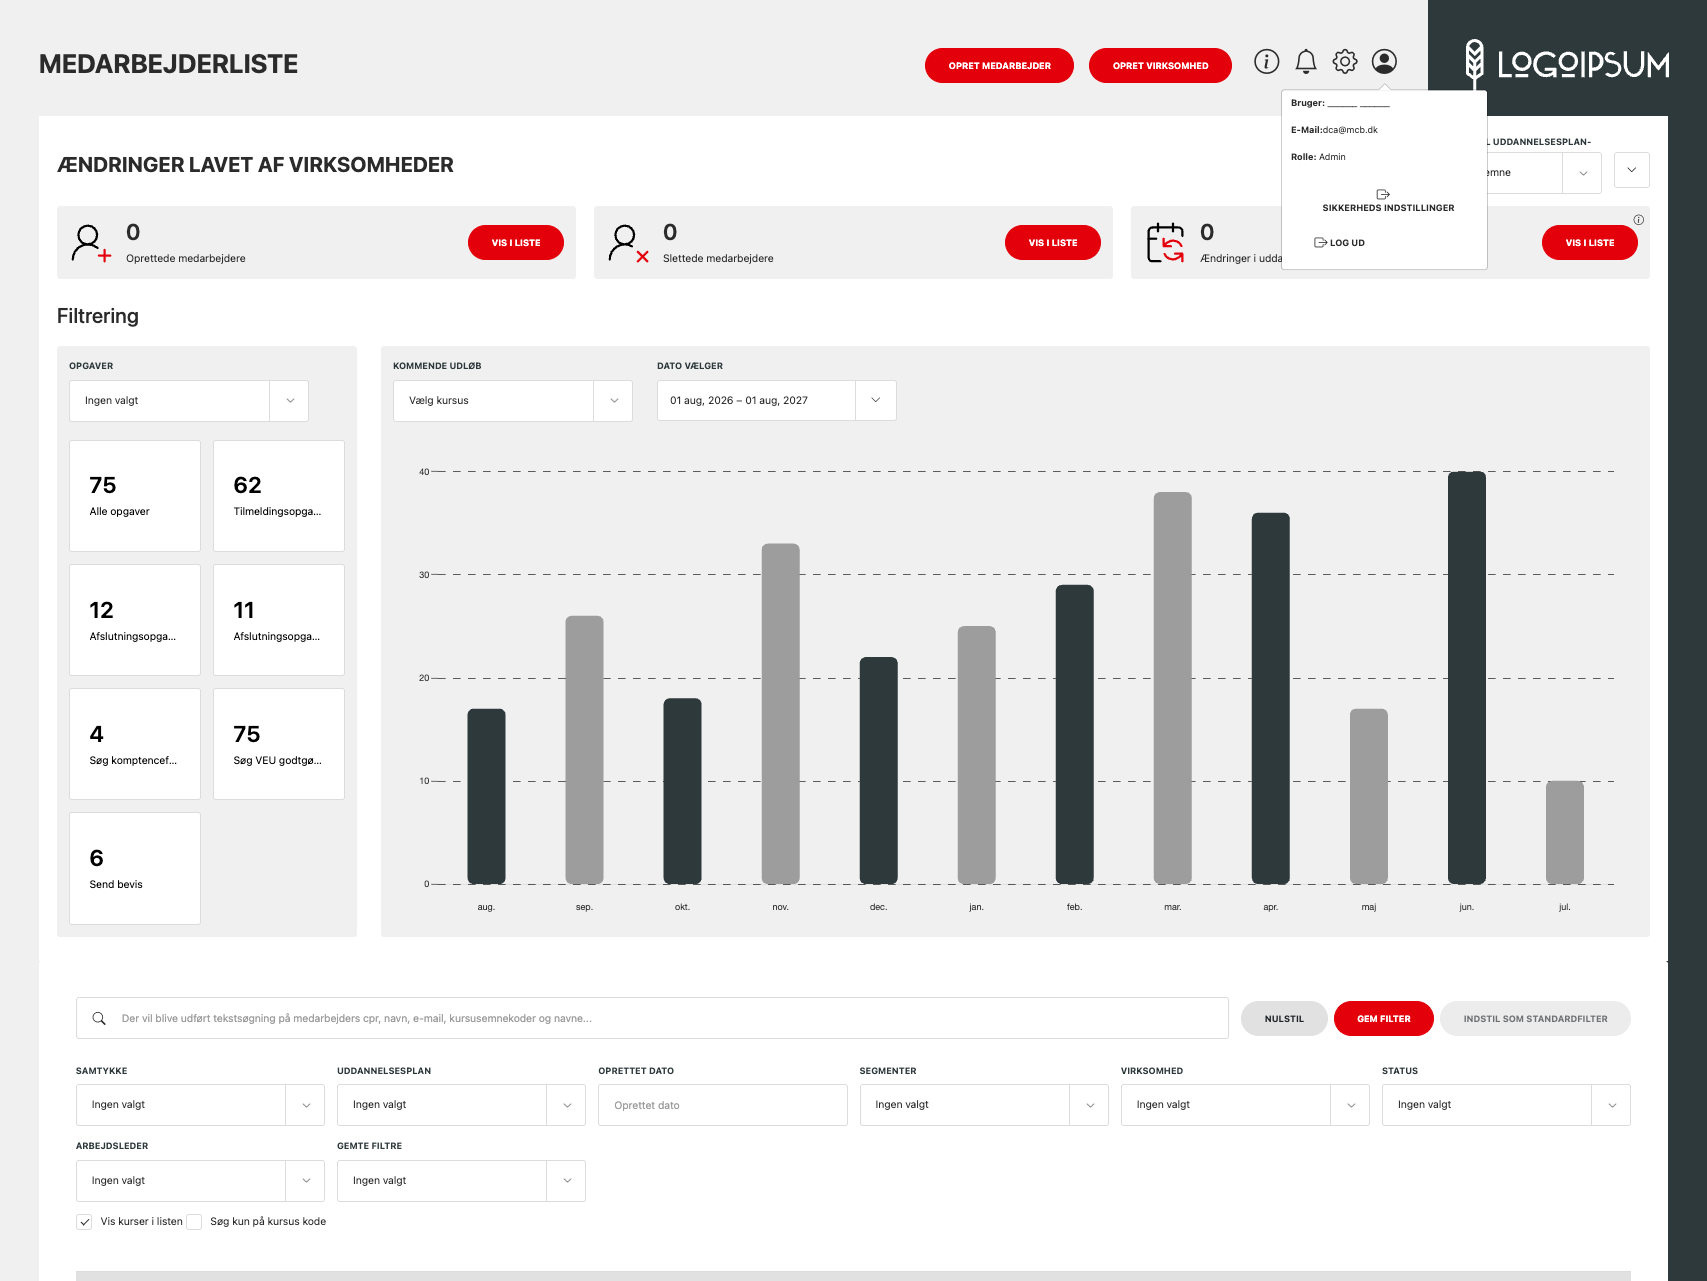Expand the Uddannelsesplan filter dropdown
This screenshot has height=1281, width=1707.
pos(461,1105)
